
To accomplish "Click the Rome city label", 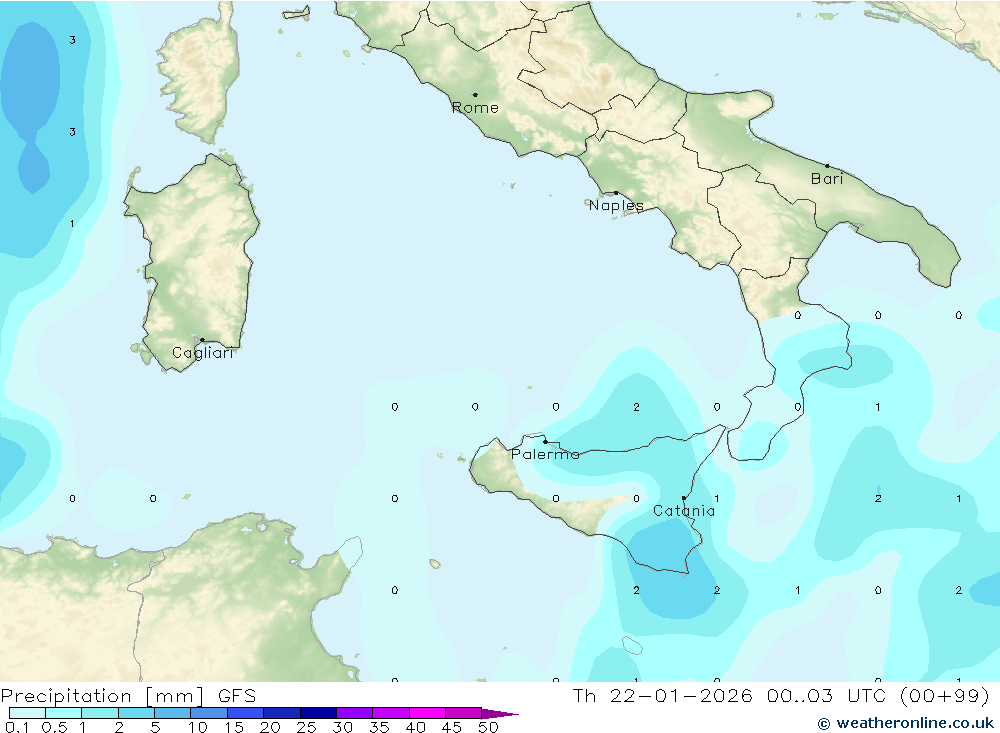I will tap(475, 108).
